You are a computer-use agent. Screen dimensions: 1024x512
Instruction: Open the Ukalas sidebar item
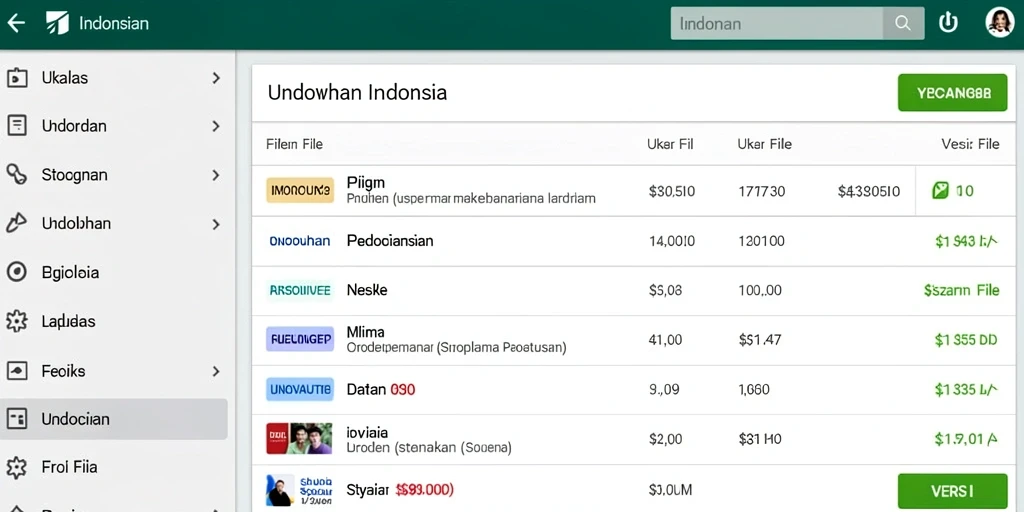coord(114,78)
